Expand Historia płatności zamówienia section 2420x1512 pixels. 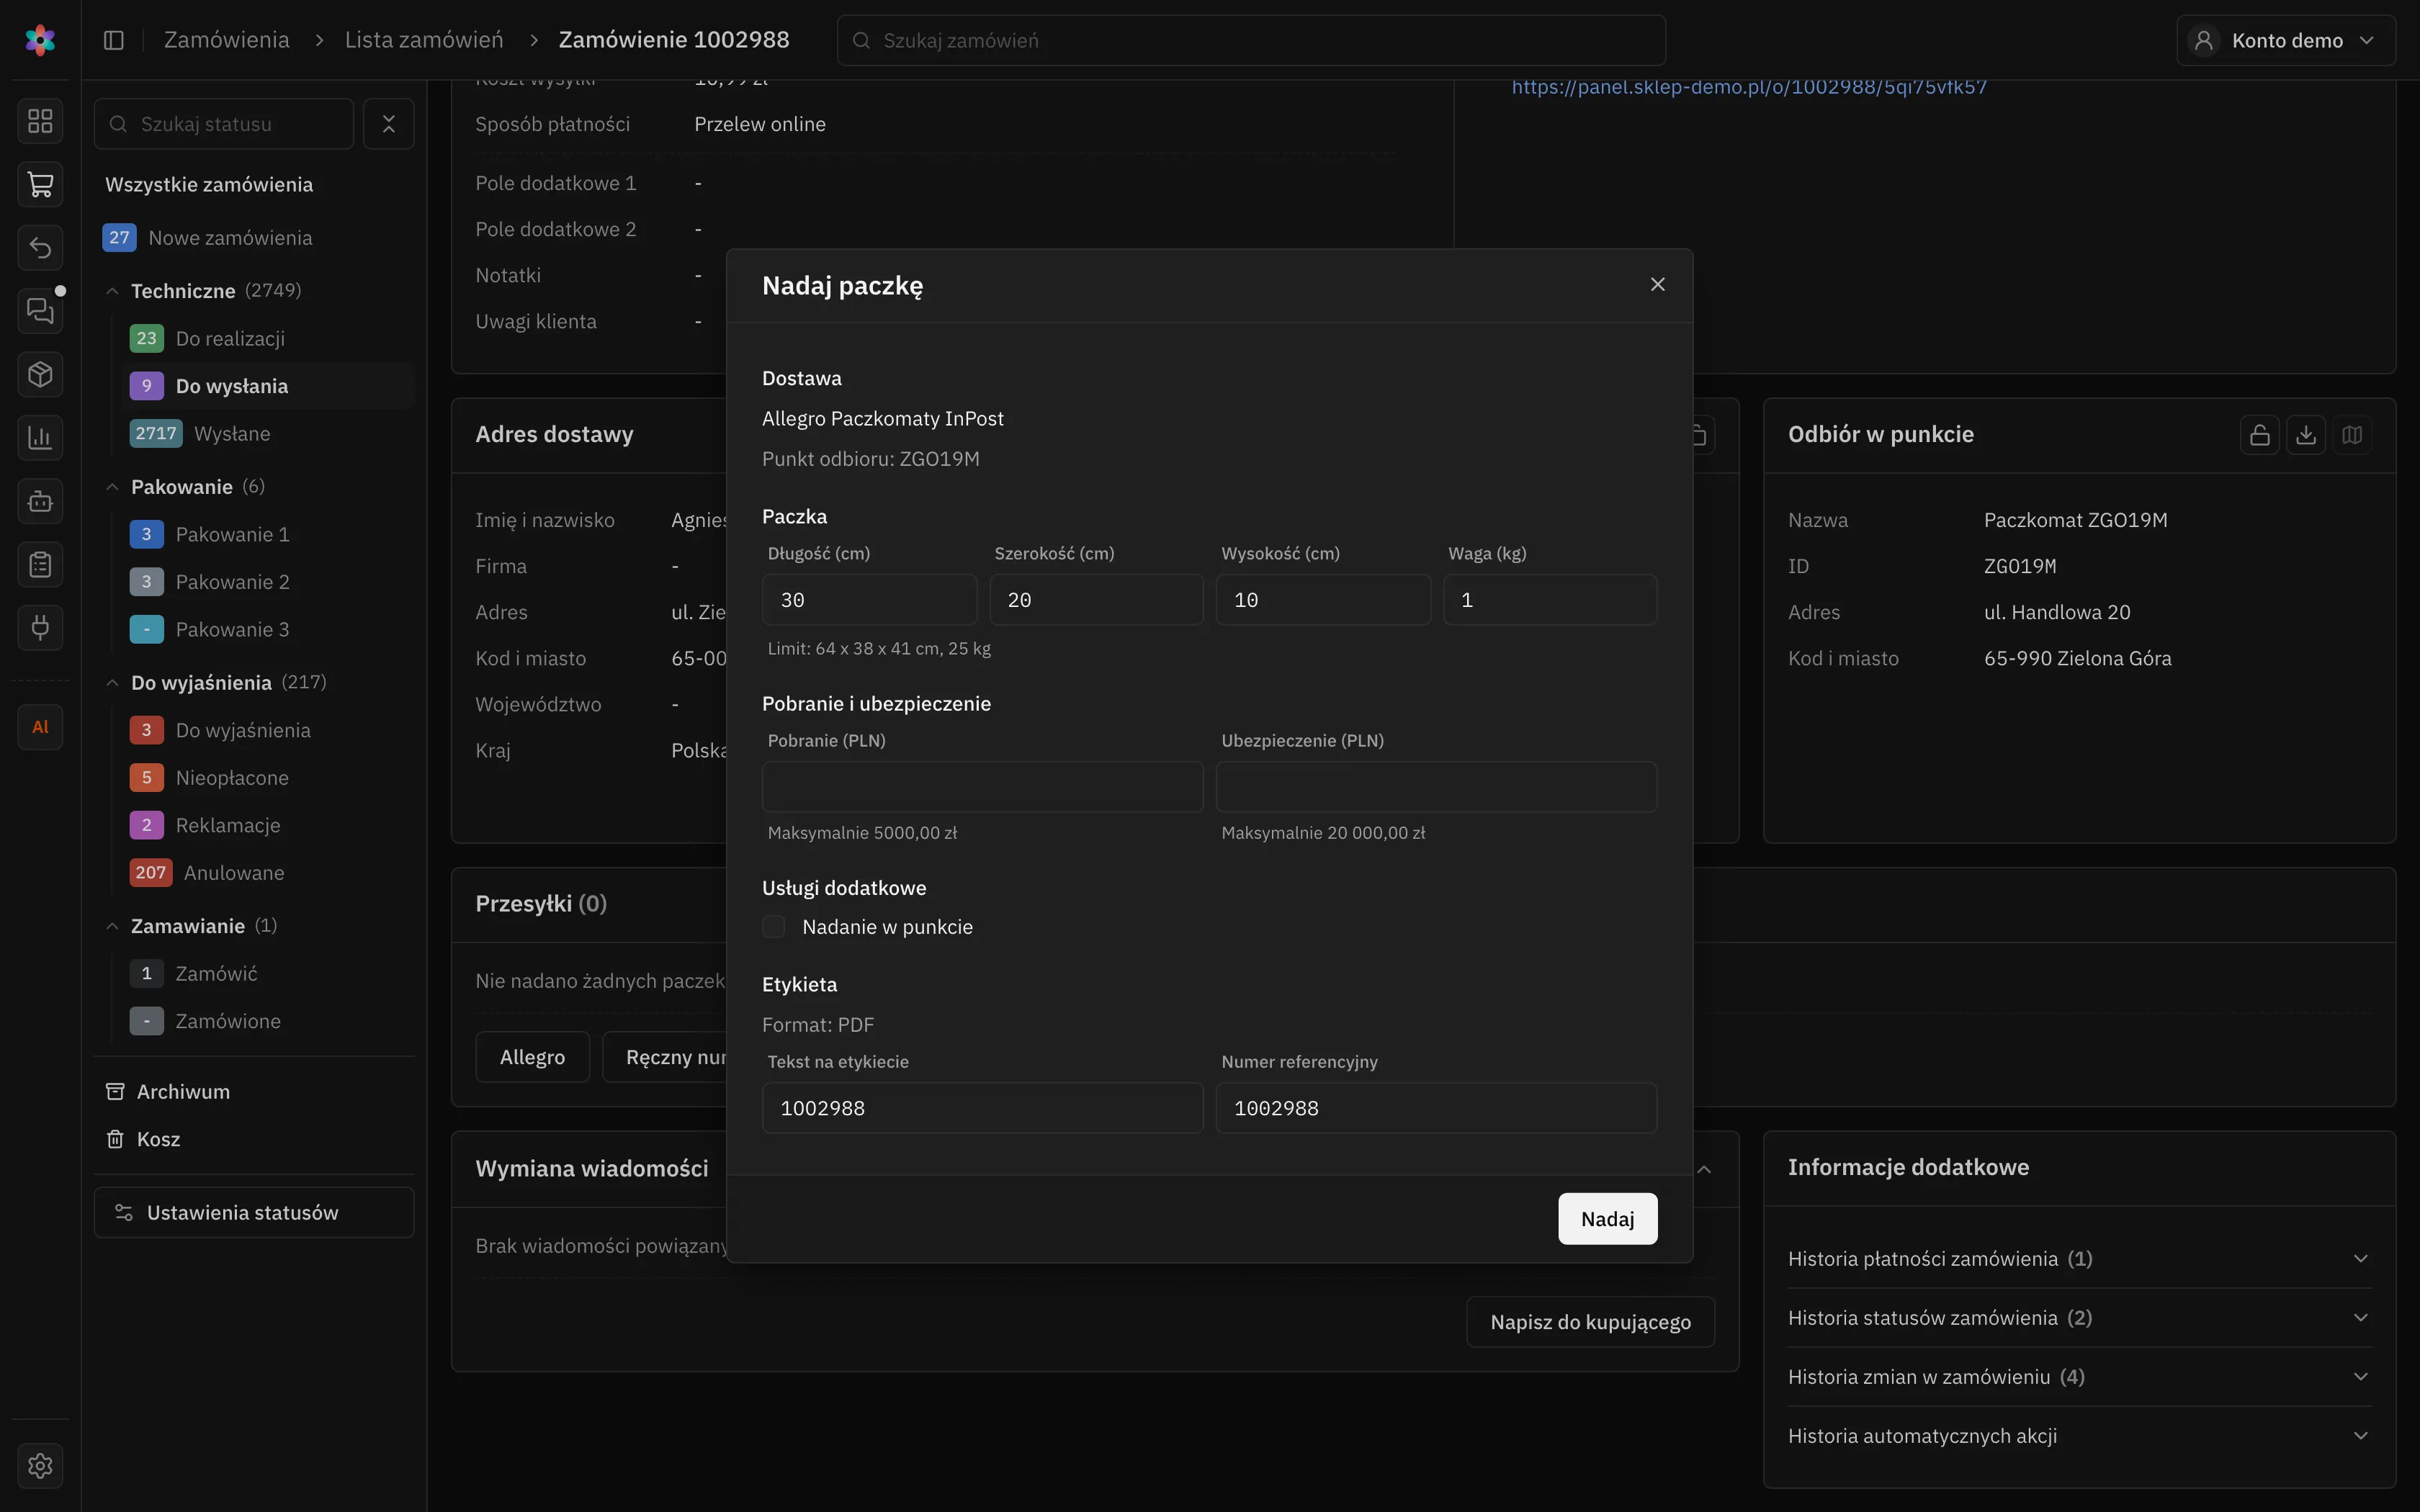(x=2080, y=1259)
